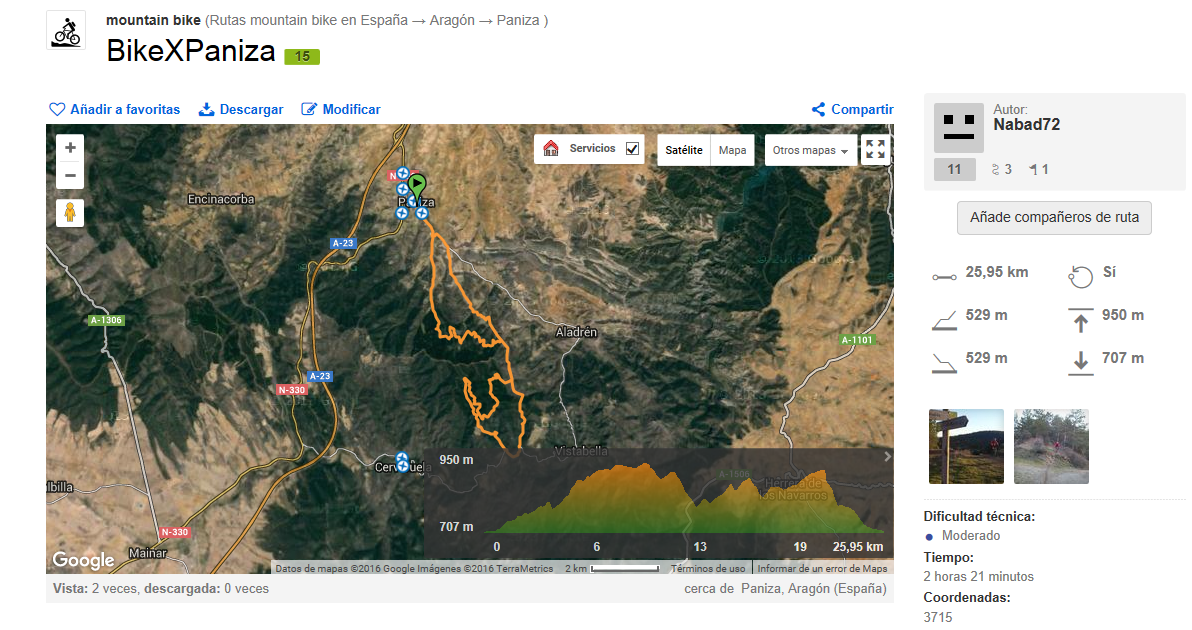Click the share icon next to Compartir
The image size is (1192, 630).
[818, 109]
